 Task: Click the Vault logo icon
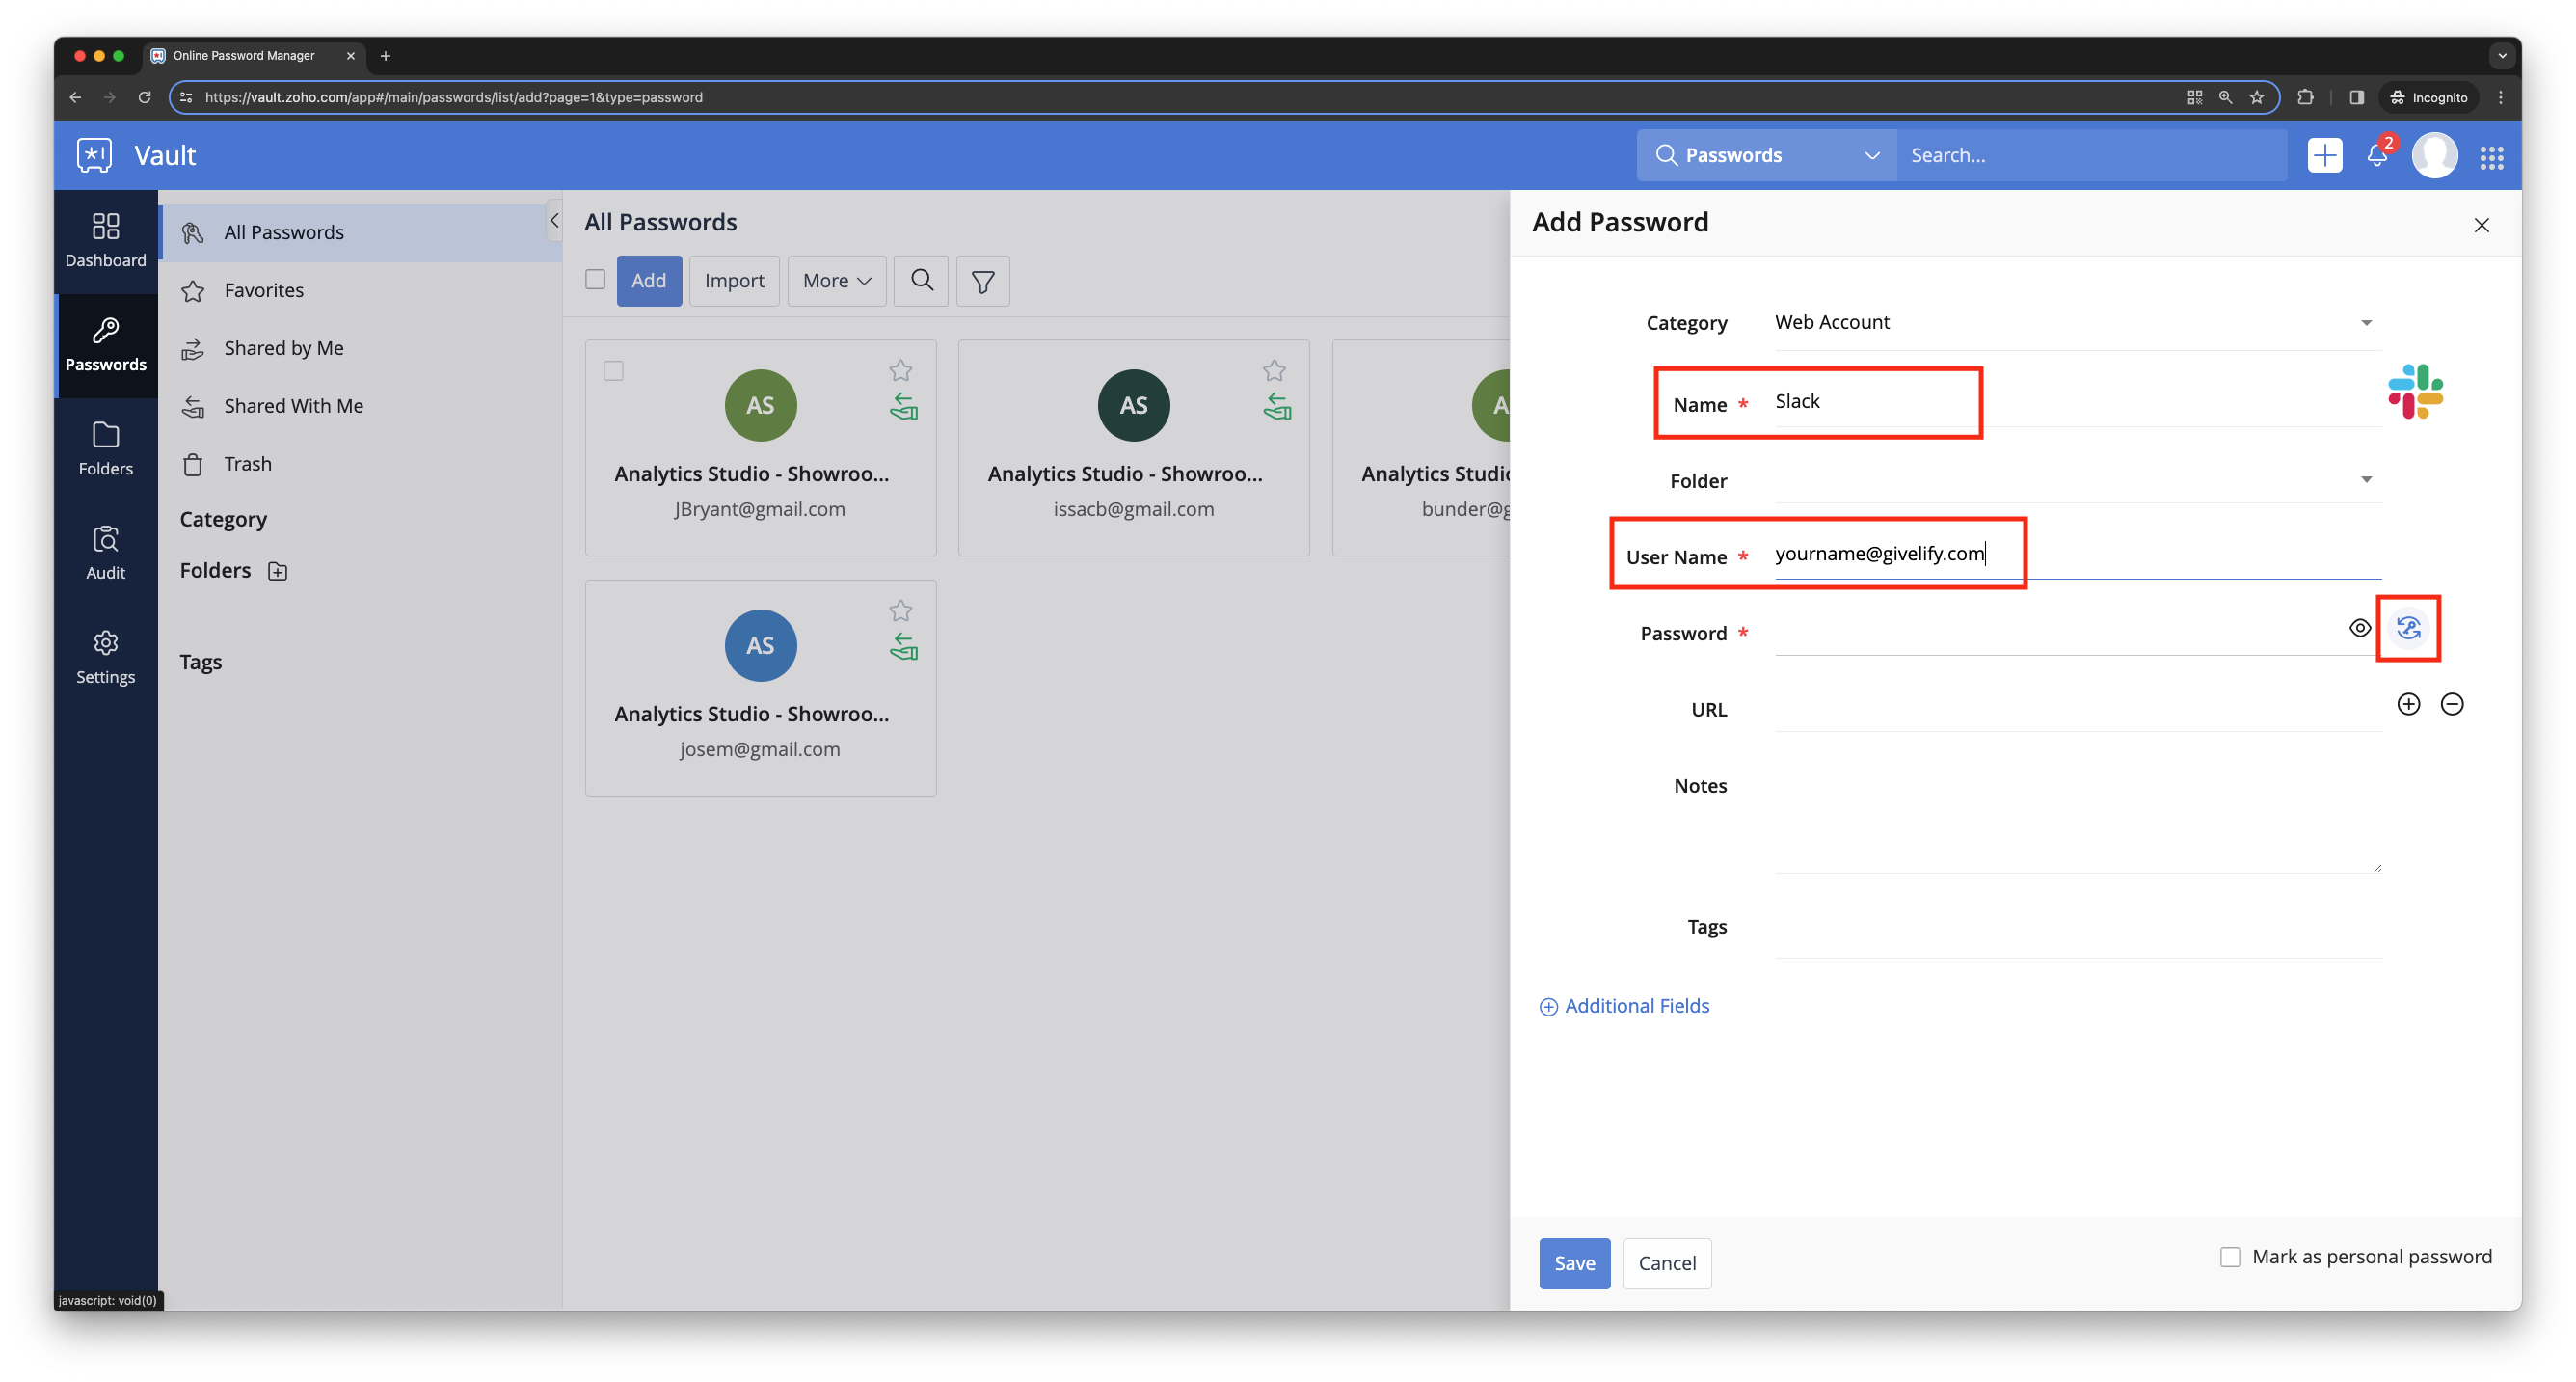[x=94, y=155]
